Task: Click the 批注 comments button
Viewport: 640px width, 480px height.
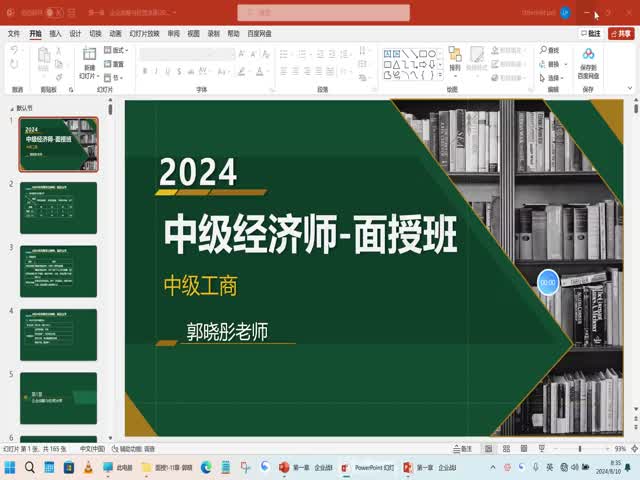Action: [x=591, y=33]
